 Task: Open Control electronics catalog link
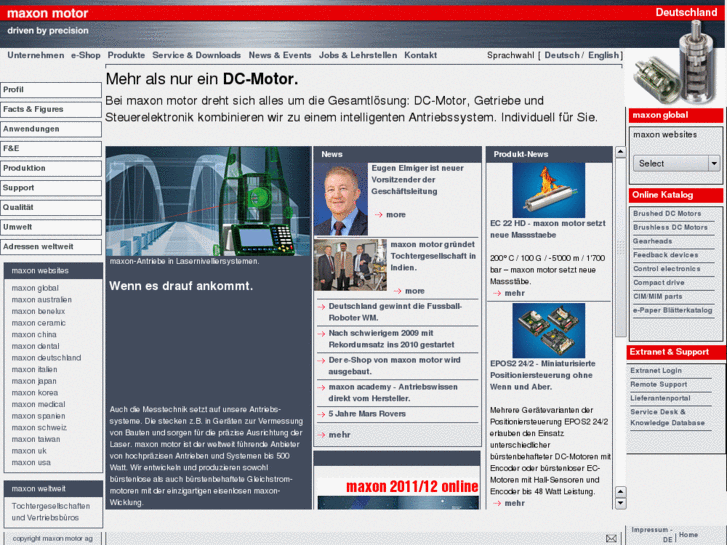[x=667, y=269]
